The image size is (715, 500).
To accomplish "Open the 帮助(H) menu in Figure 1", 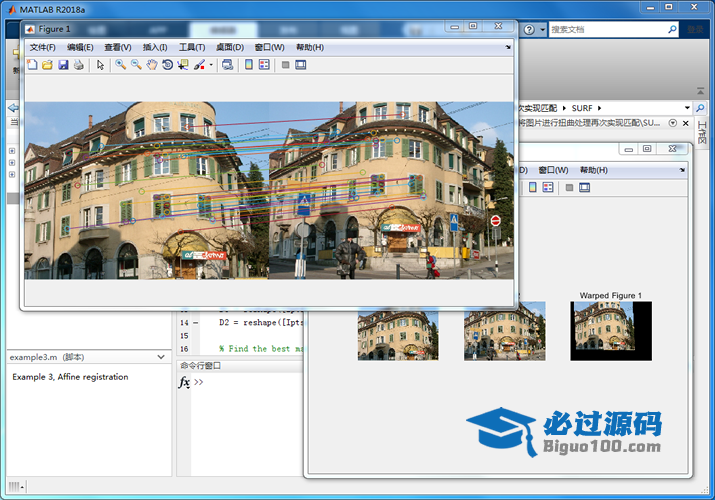I will [x=310, y=47].
